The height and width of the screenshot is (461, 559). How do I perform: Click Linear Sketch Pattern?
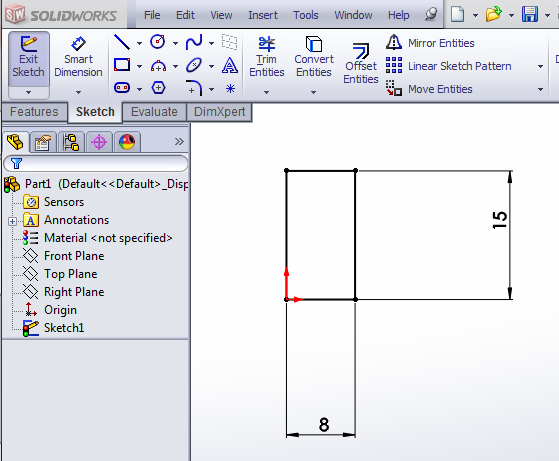click(x=449, y=66)
